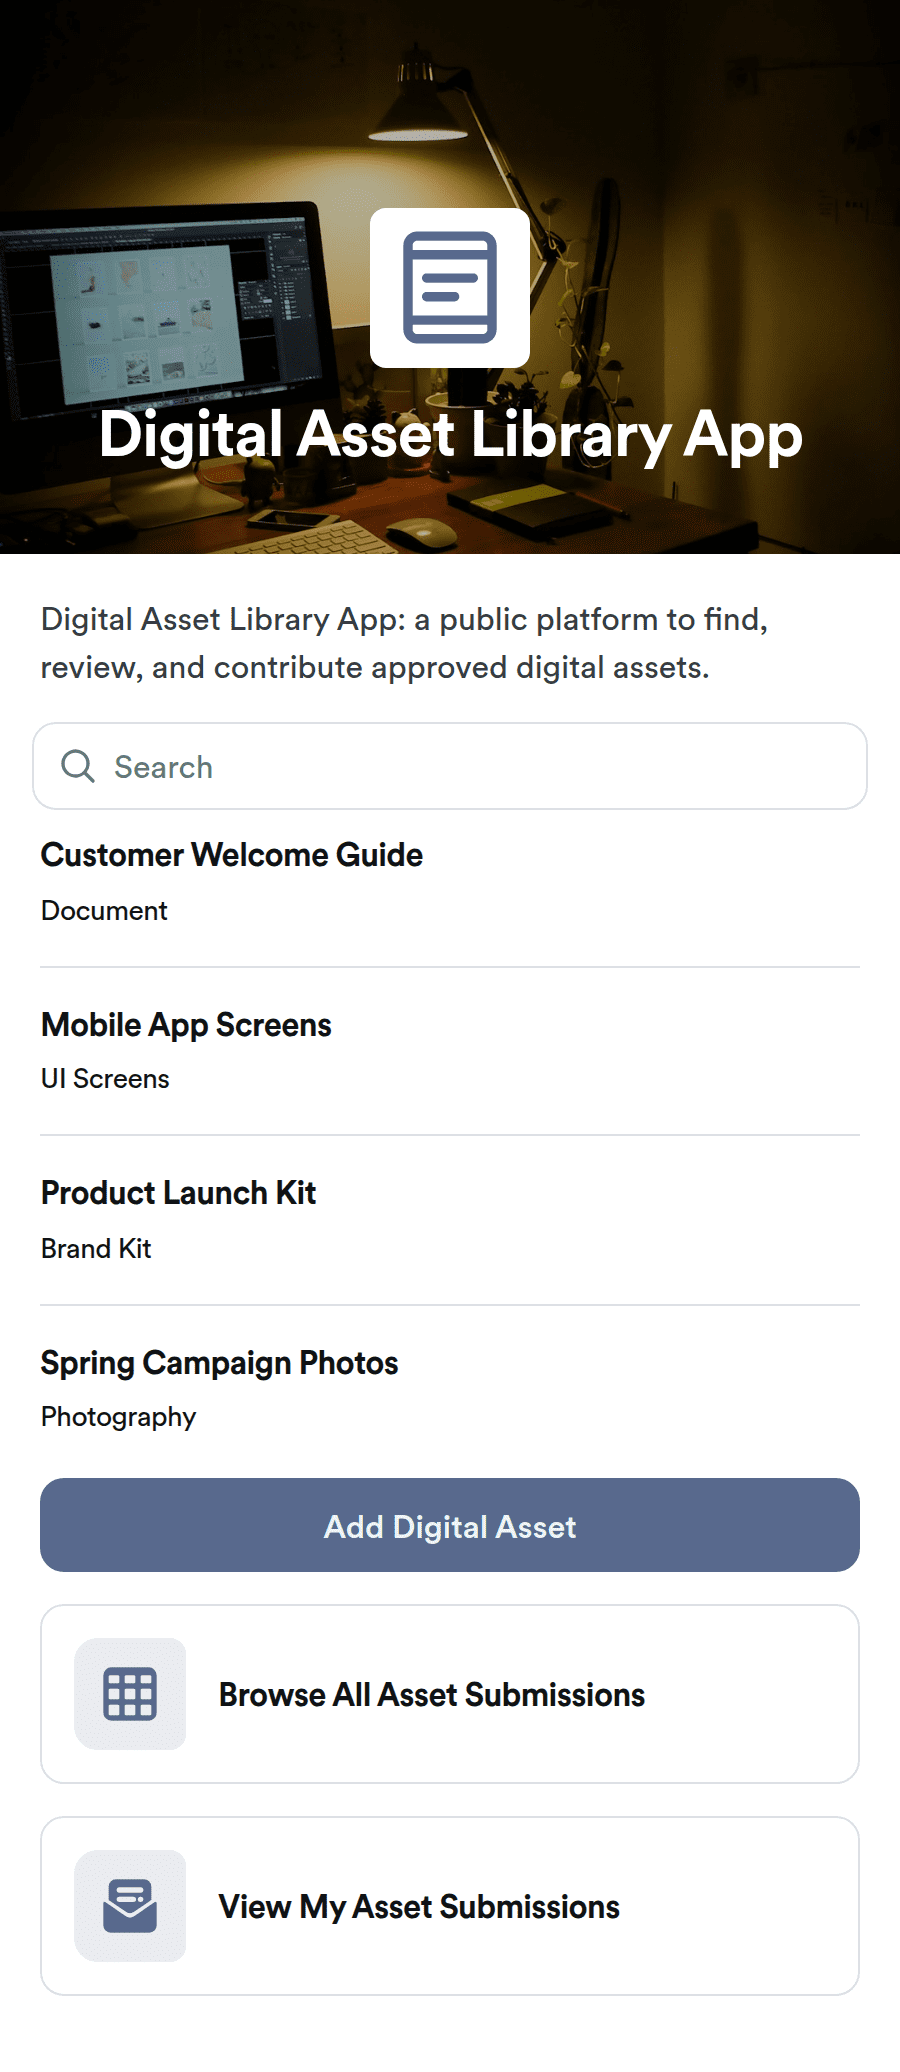The width and height of the screenshot is (900, 2072).
Task: Click the document logo icon in header
Action: coord(450,288)
